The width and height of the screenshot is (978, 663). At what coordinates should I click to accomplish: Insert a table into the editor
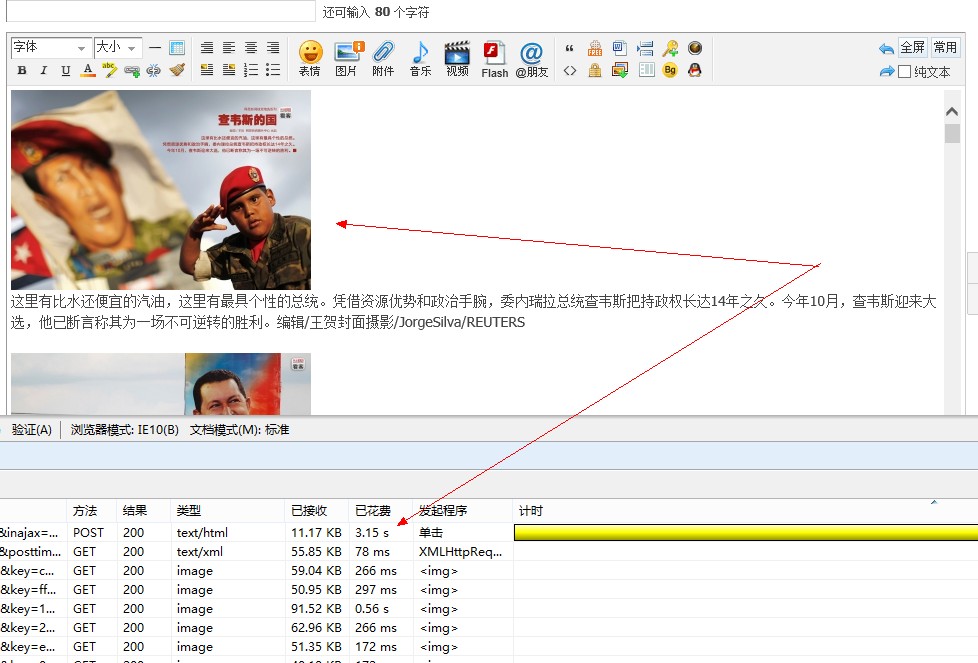[177, 47]
